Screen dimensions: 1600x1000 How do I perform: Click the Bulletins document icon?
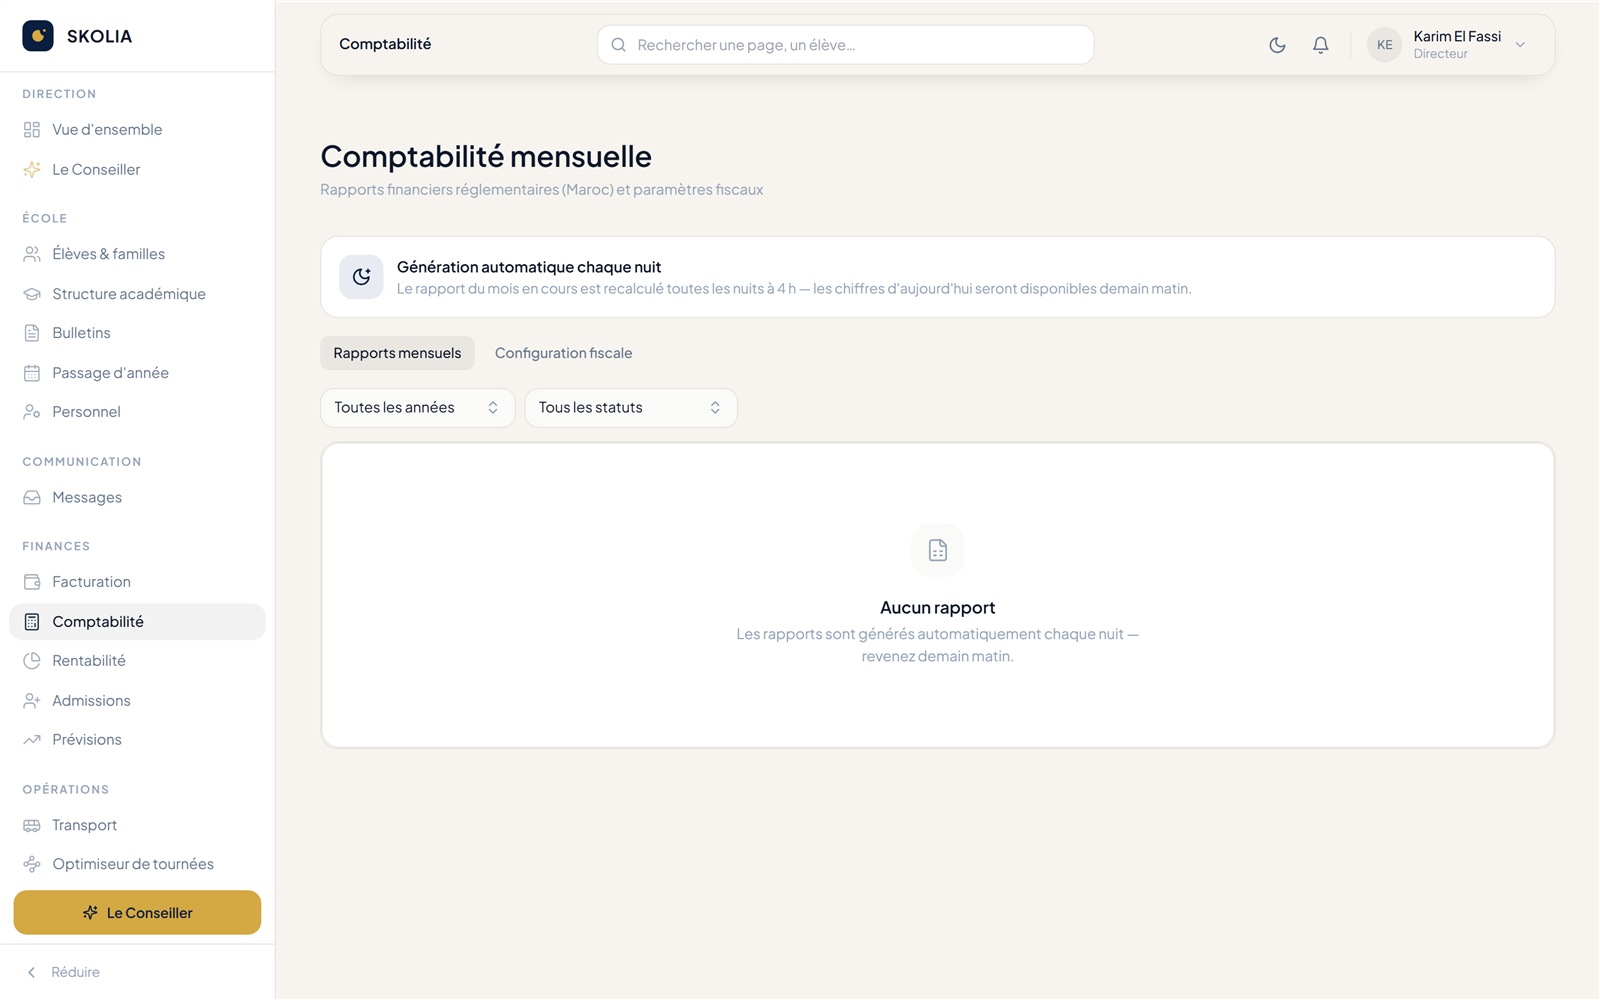click(x=32, y=333)
